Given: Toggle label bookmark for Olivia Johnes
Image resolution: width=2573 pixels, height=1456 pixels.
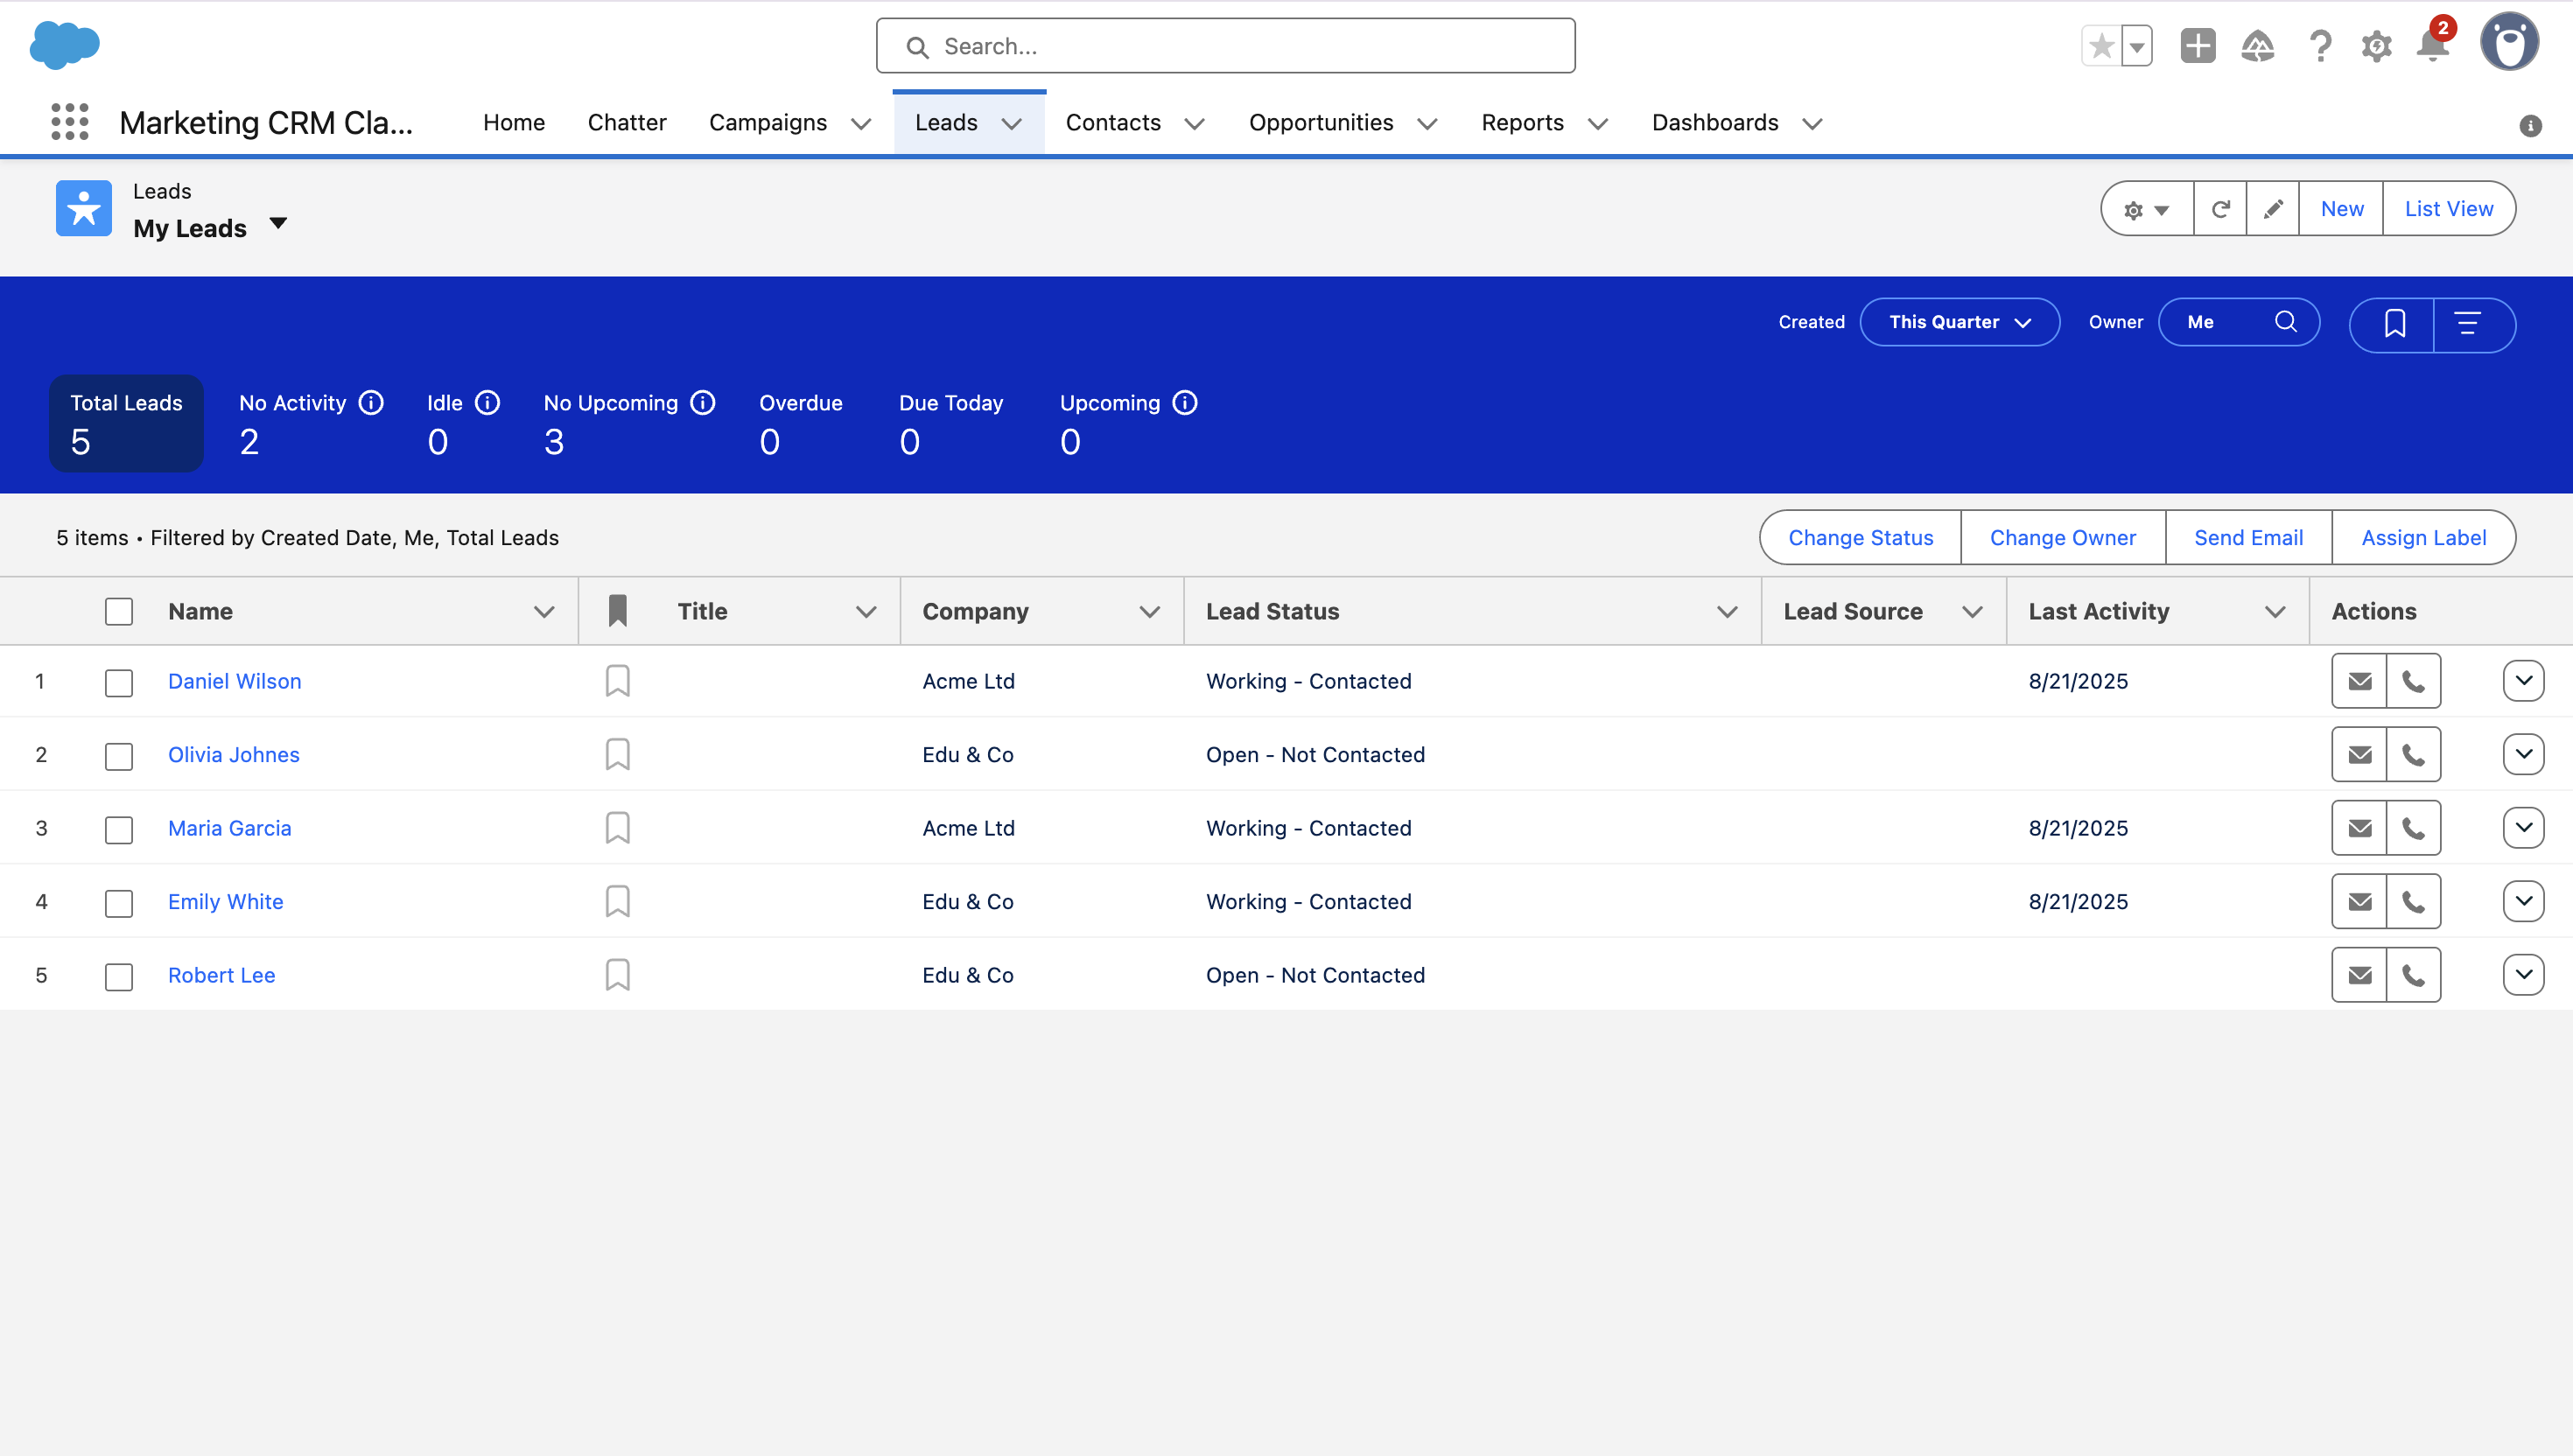Looking at the screenshot, I should (618, 754).
